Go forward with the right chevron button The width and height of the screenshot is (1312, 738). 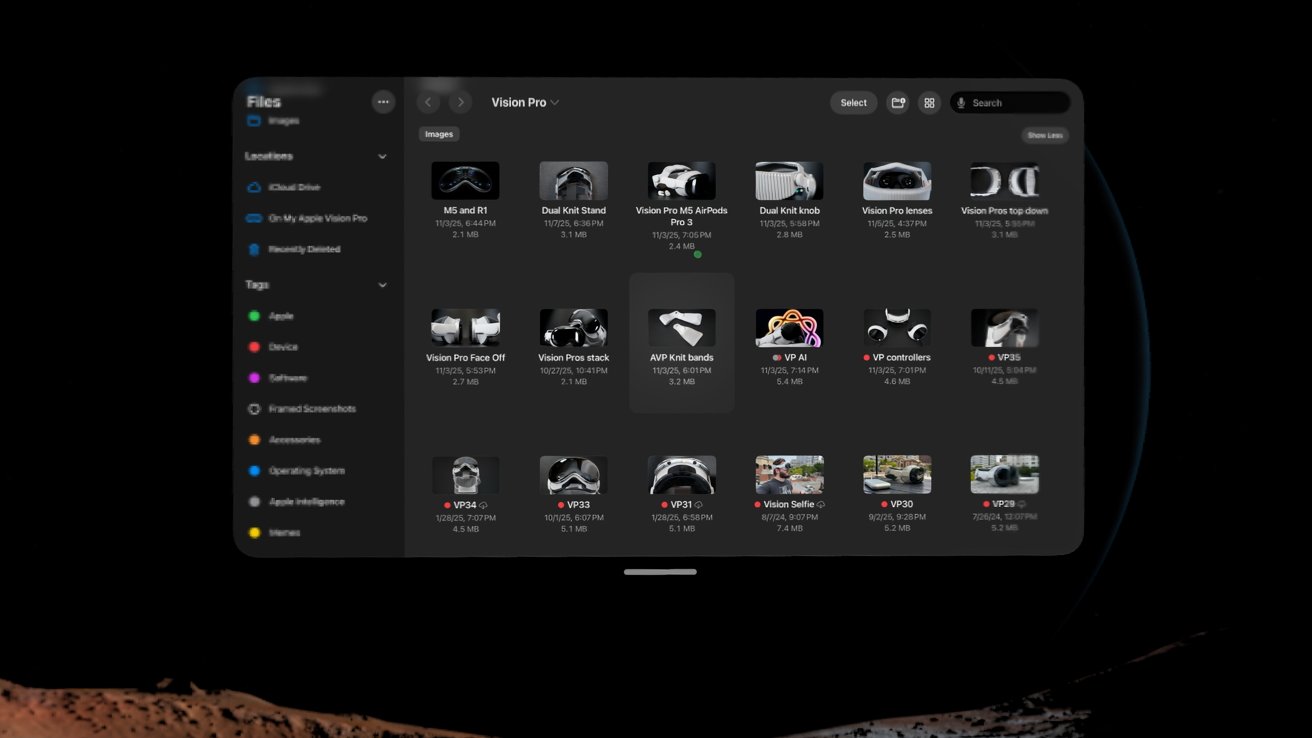tap(460, 102)
